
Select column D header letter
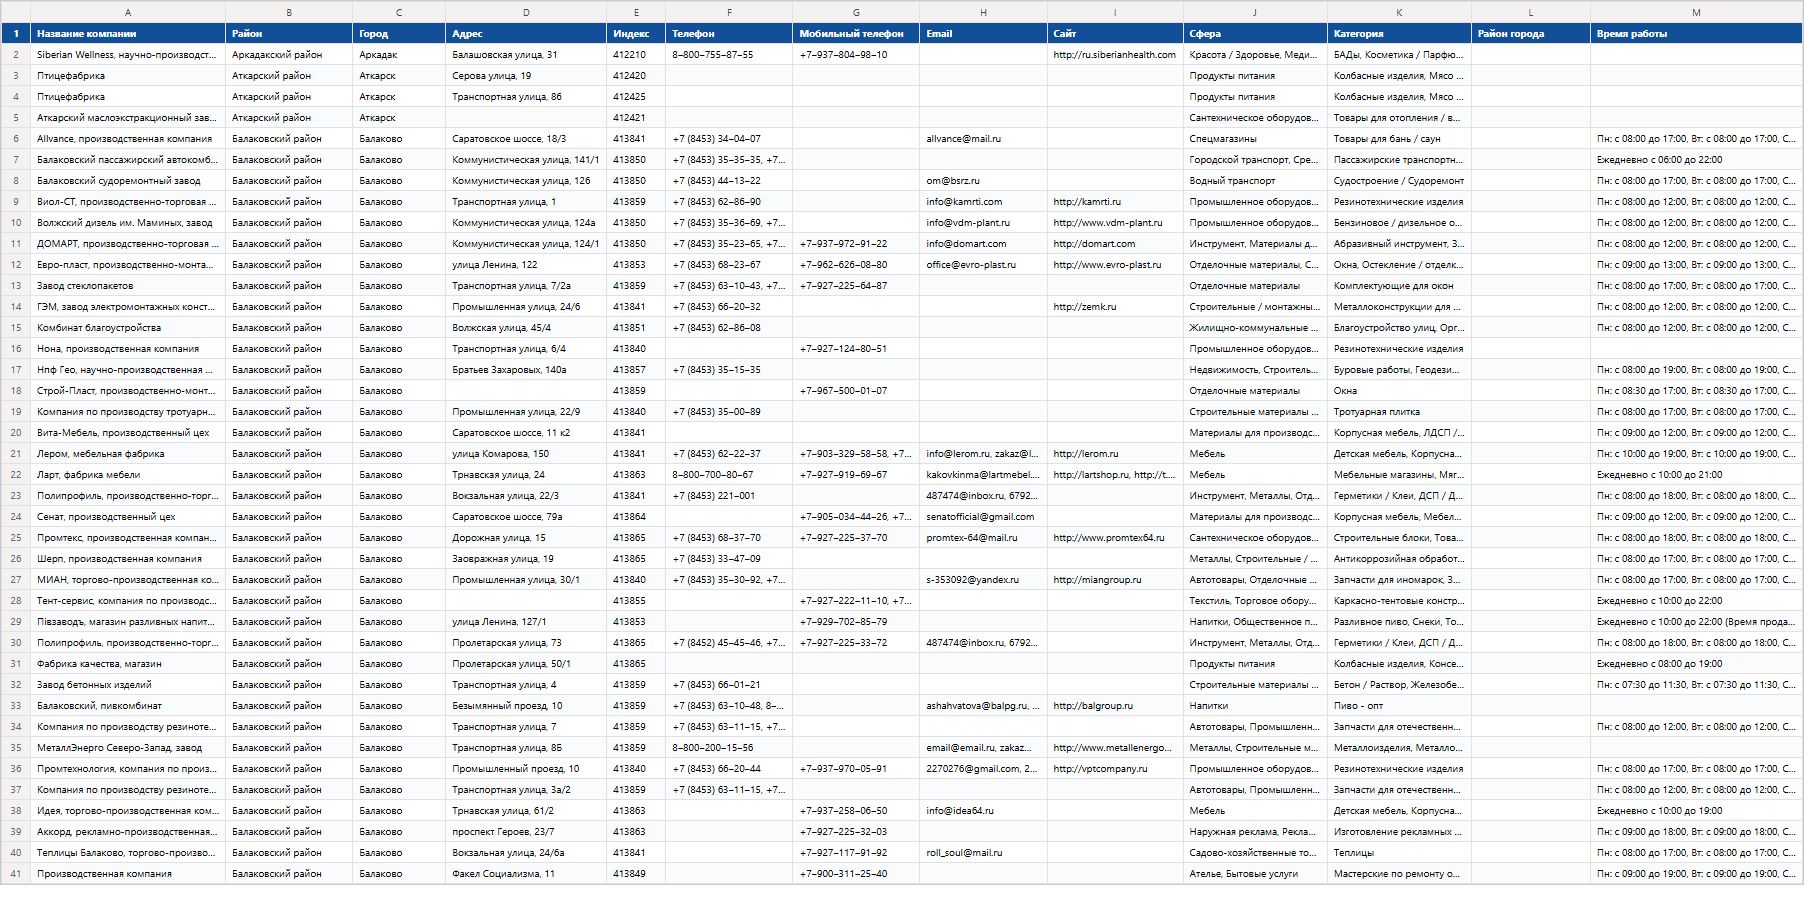(526, 13)
